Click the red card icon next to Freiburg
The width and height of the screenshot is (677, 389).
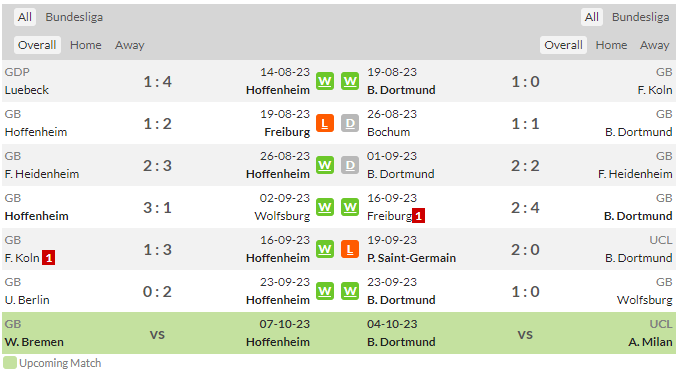coord(418,215)
